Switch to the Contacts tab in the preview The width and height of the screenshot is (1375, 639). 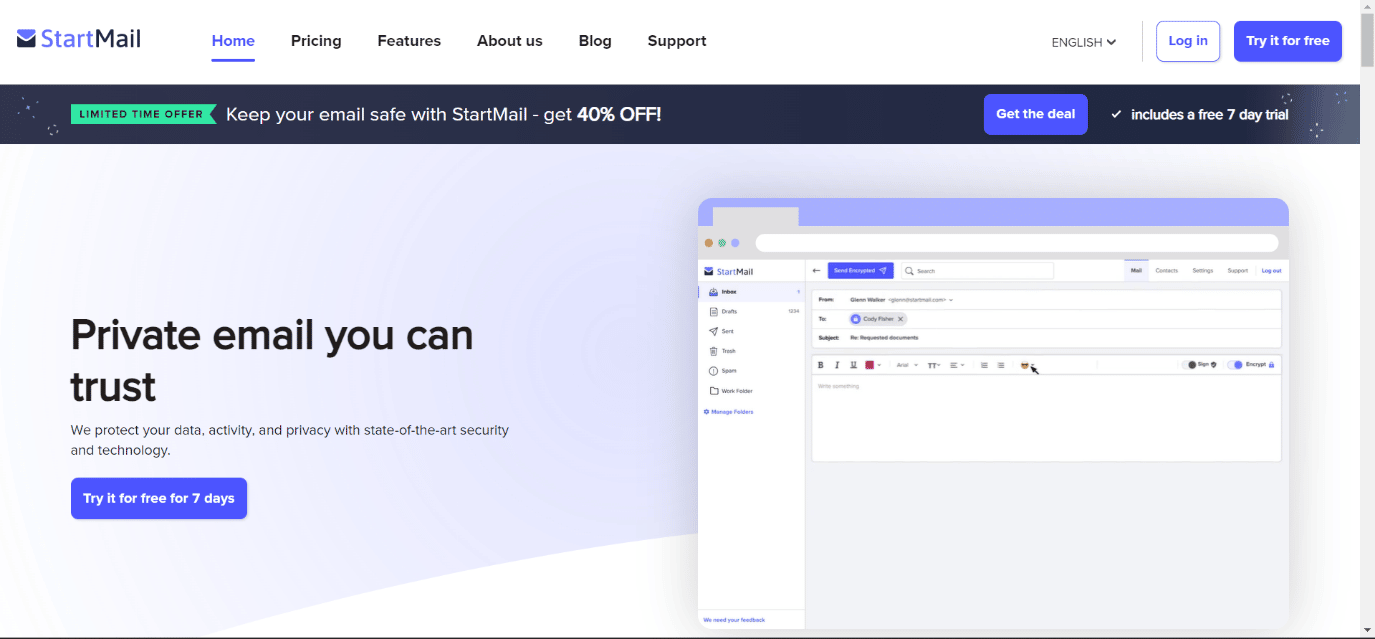click(x=1166, y=270)
